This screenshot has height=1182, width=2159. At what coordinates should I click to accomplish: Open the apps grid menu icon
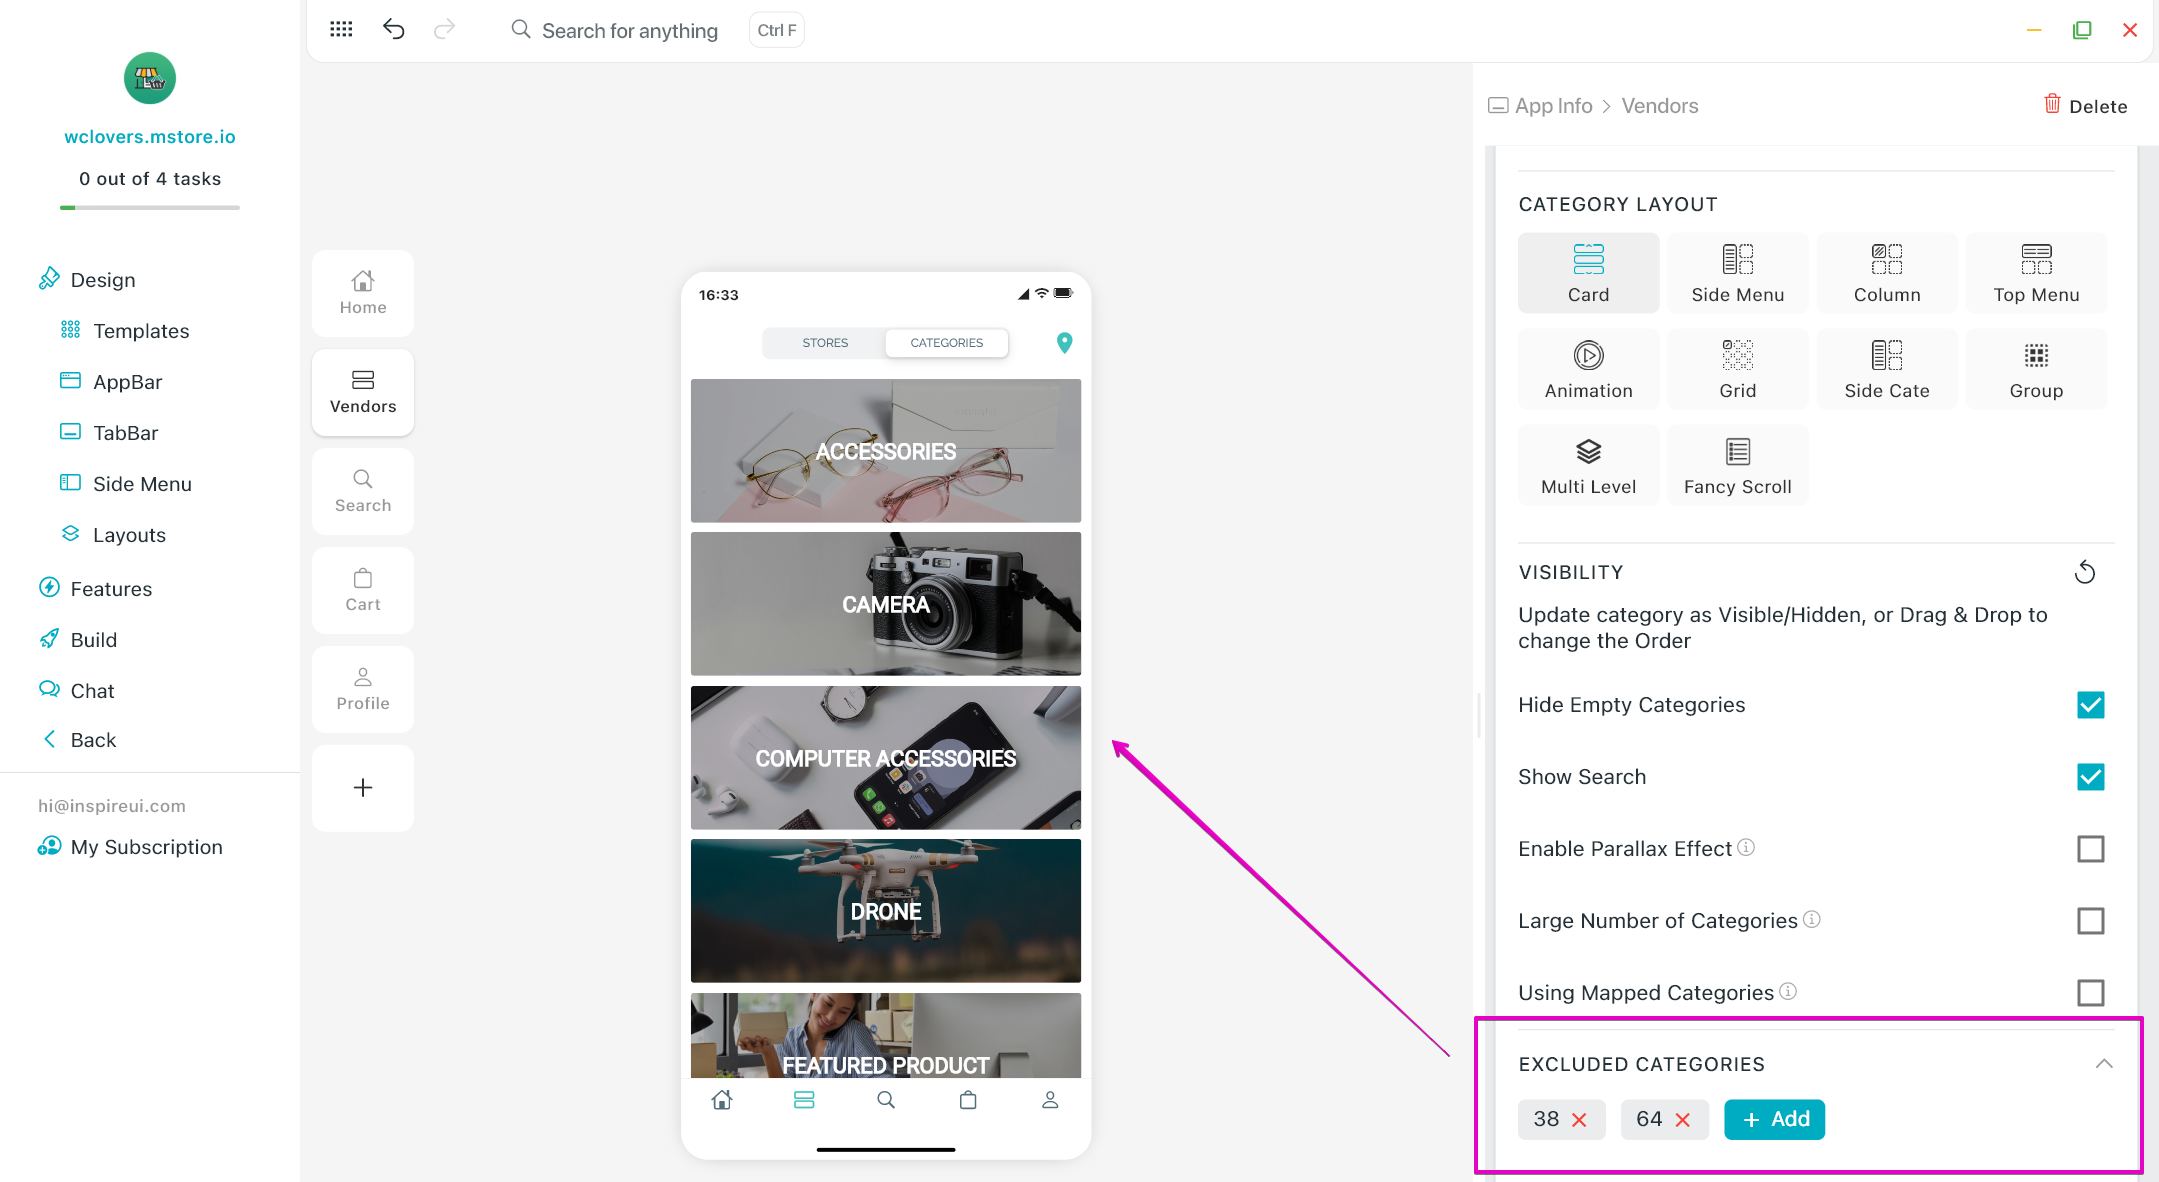click(341, 30)
